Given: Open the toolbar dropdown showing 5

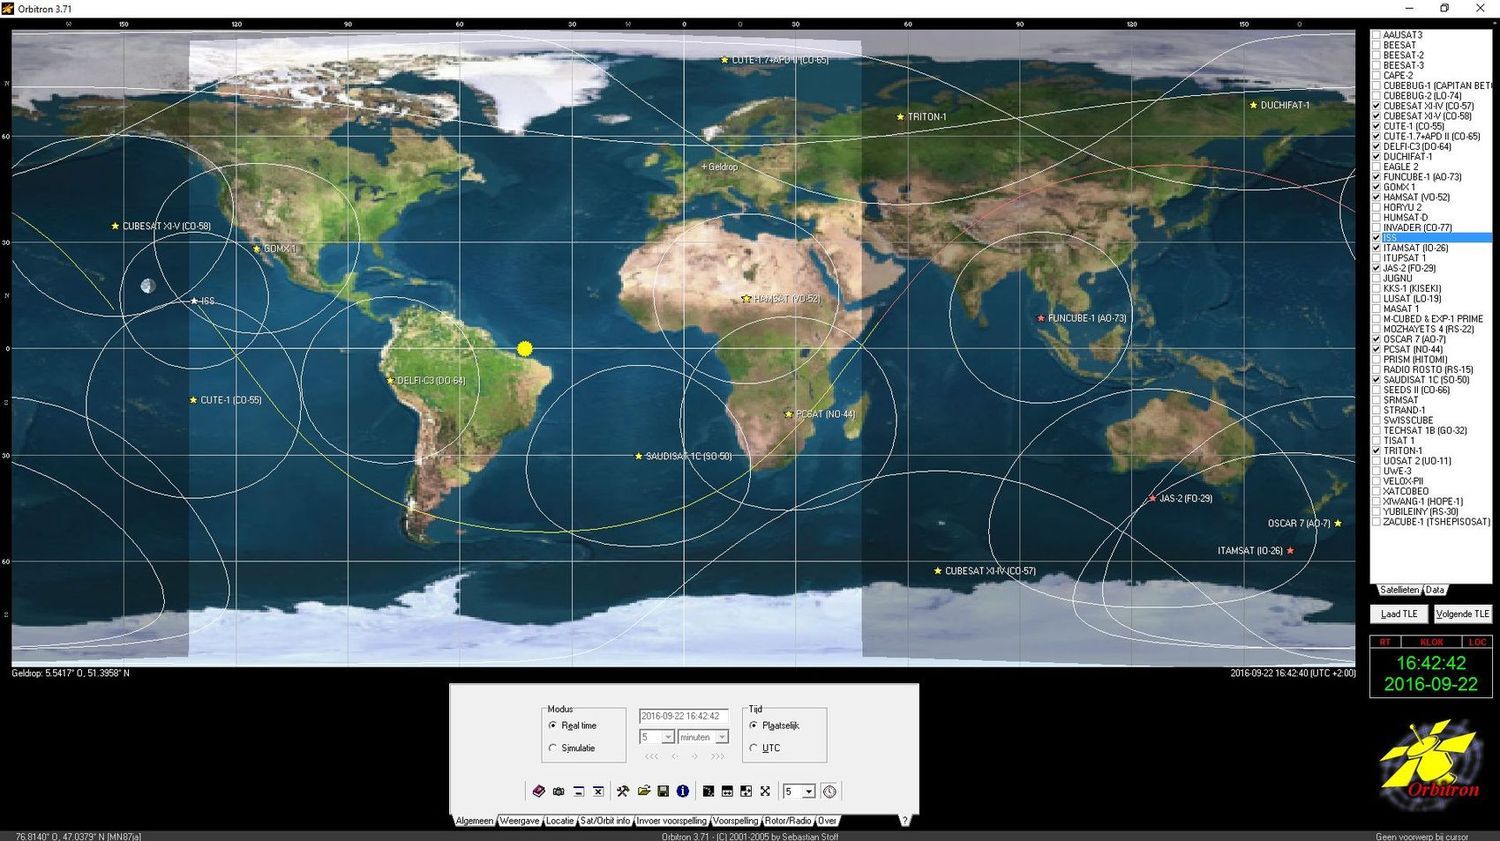Looking at the screenshot, I should tap(808, 791).
